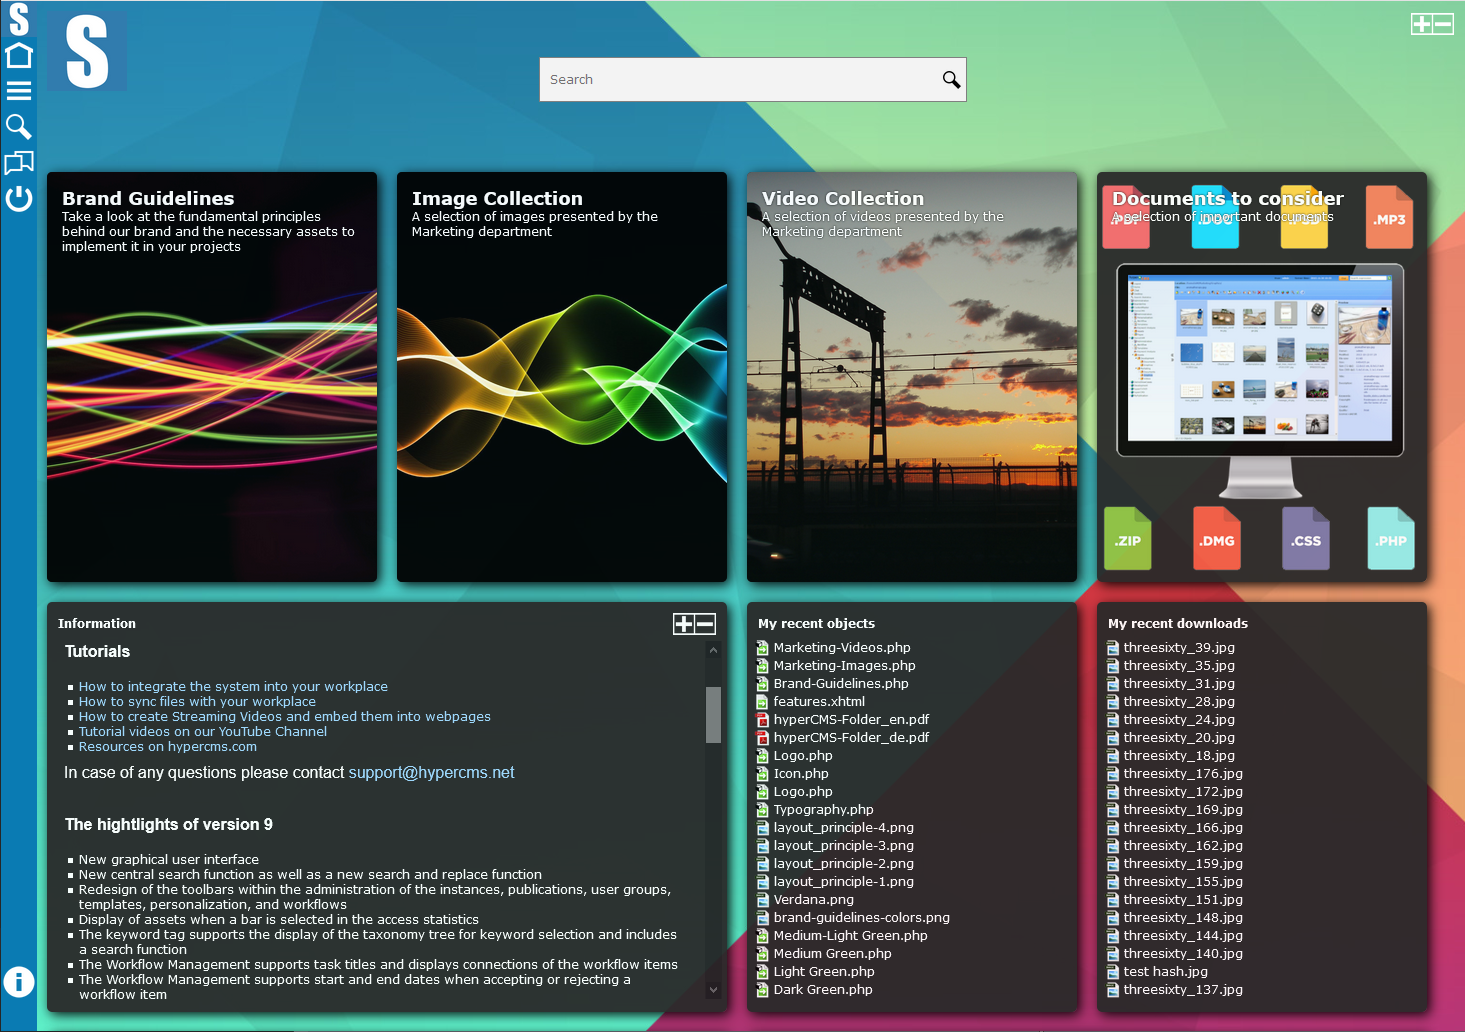This screenshot has width=1465, height=1032.
Task: Click the .DMG file type icon
Action: (1216, 538)
